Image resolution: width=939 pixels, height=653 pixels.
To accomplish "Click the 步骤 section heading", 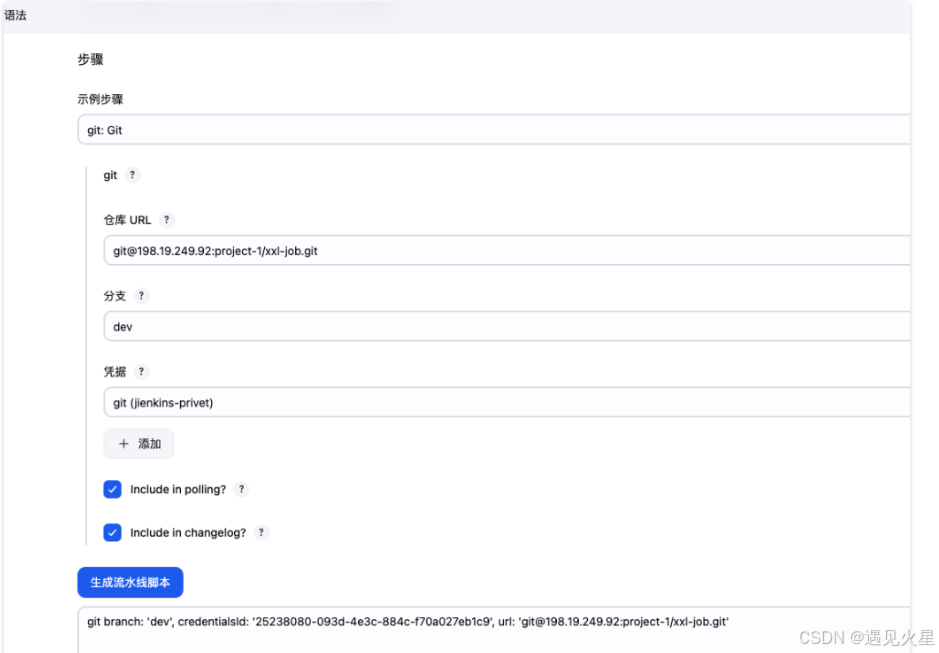I will (x=90, y=59).
